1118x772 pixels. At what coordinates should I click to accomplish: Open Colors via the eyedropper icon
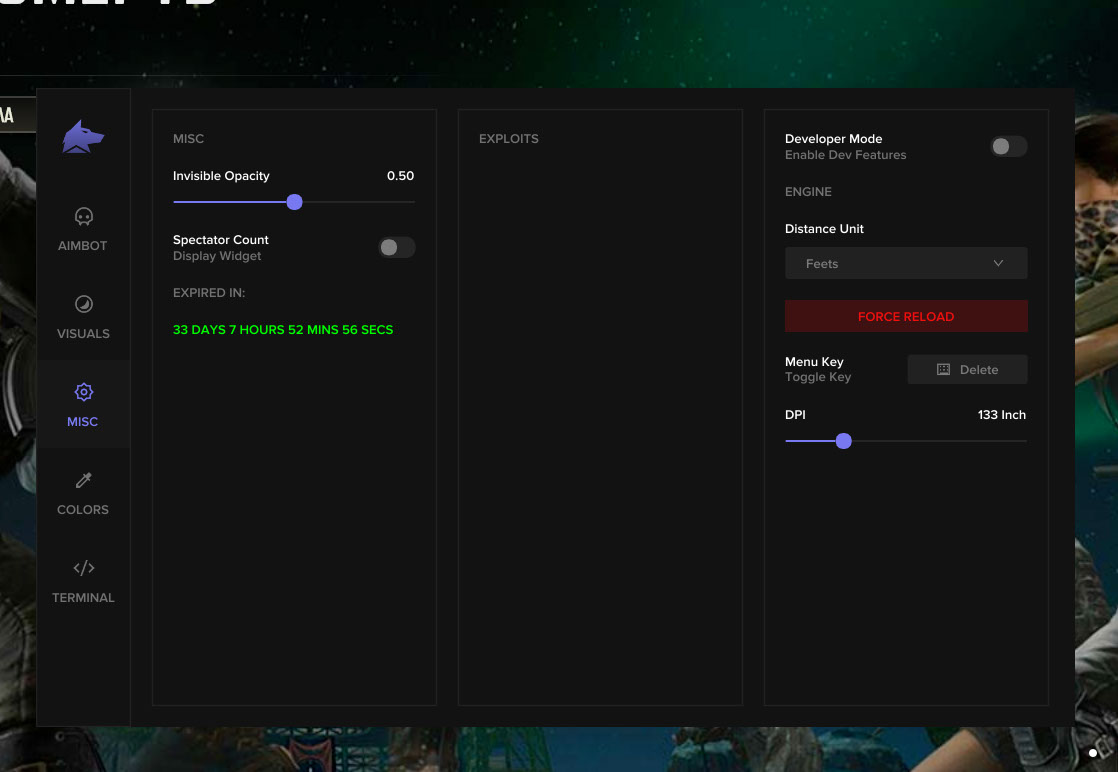click(x=84, y=481)
